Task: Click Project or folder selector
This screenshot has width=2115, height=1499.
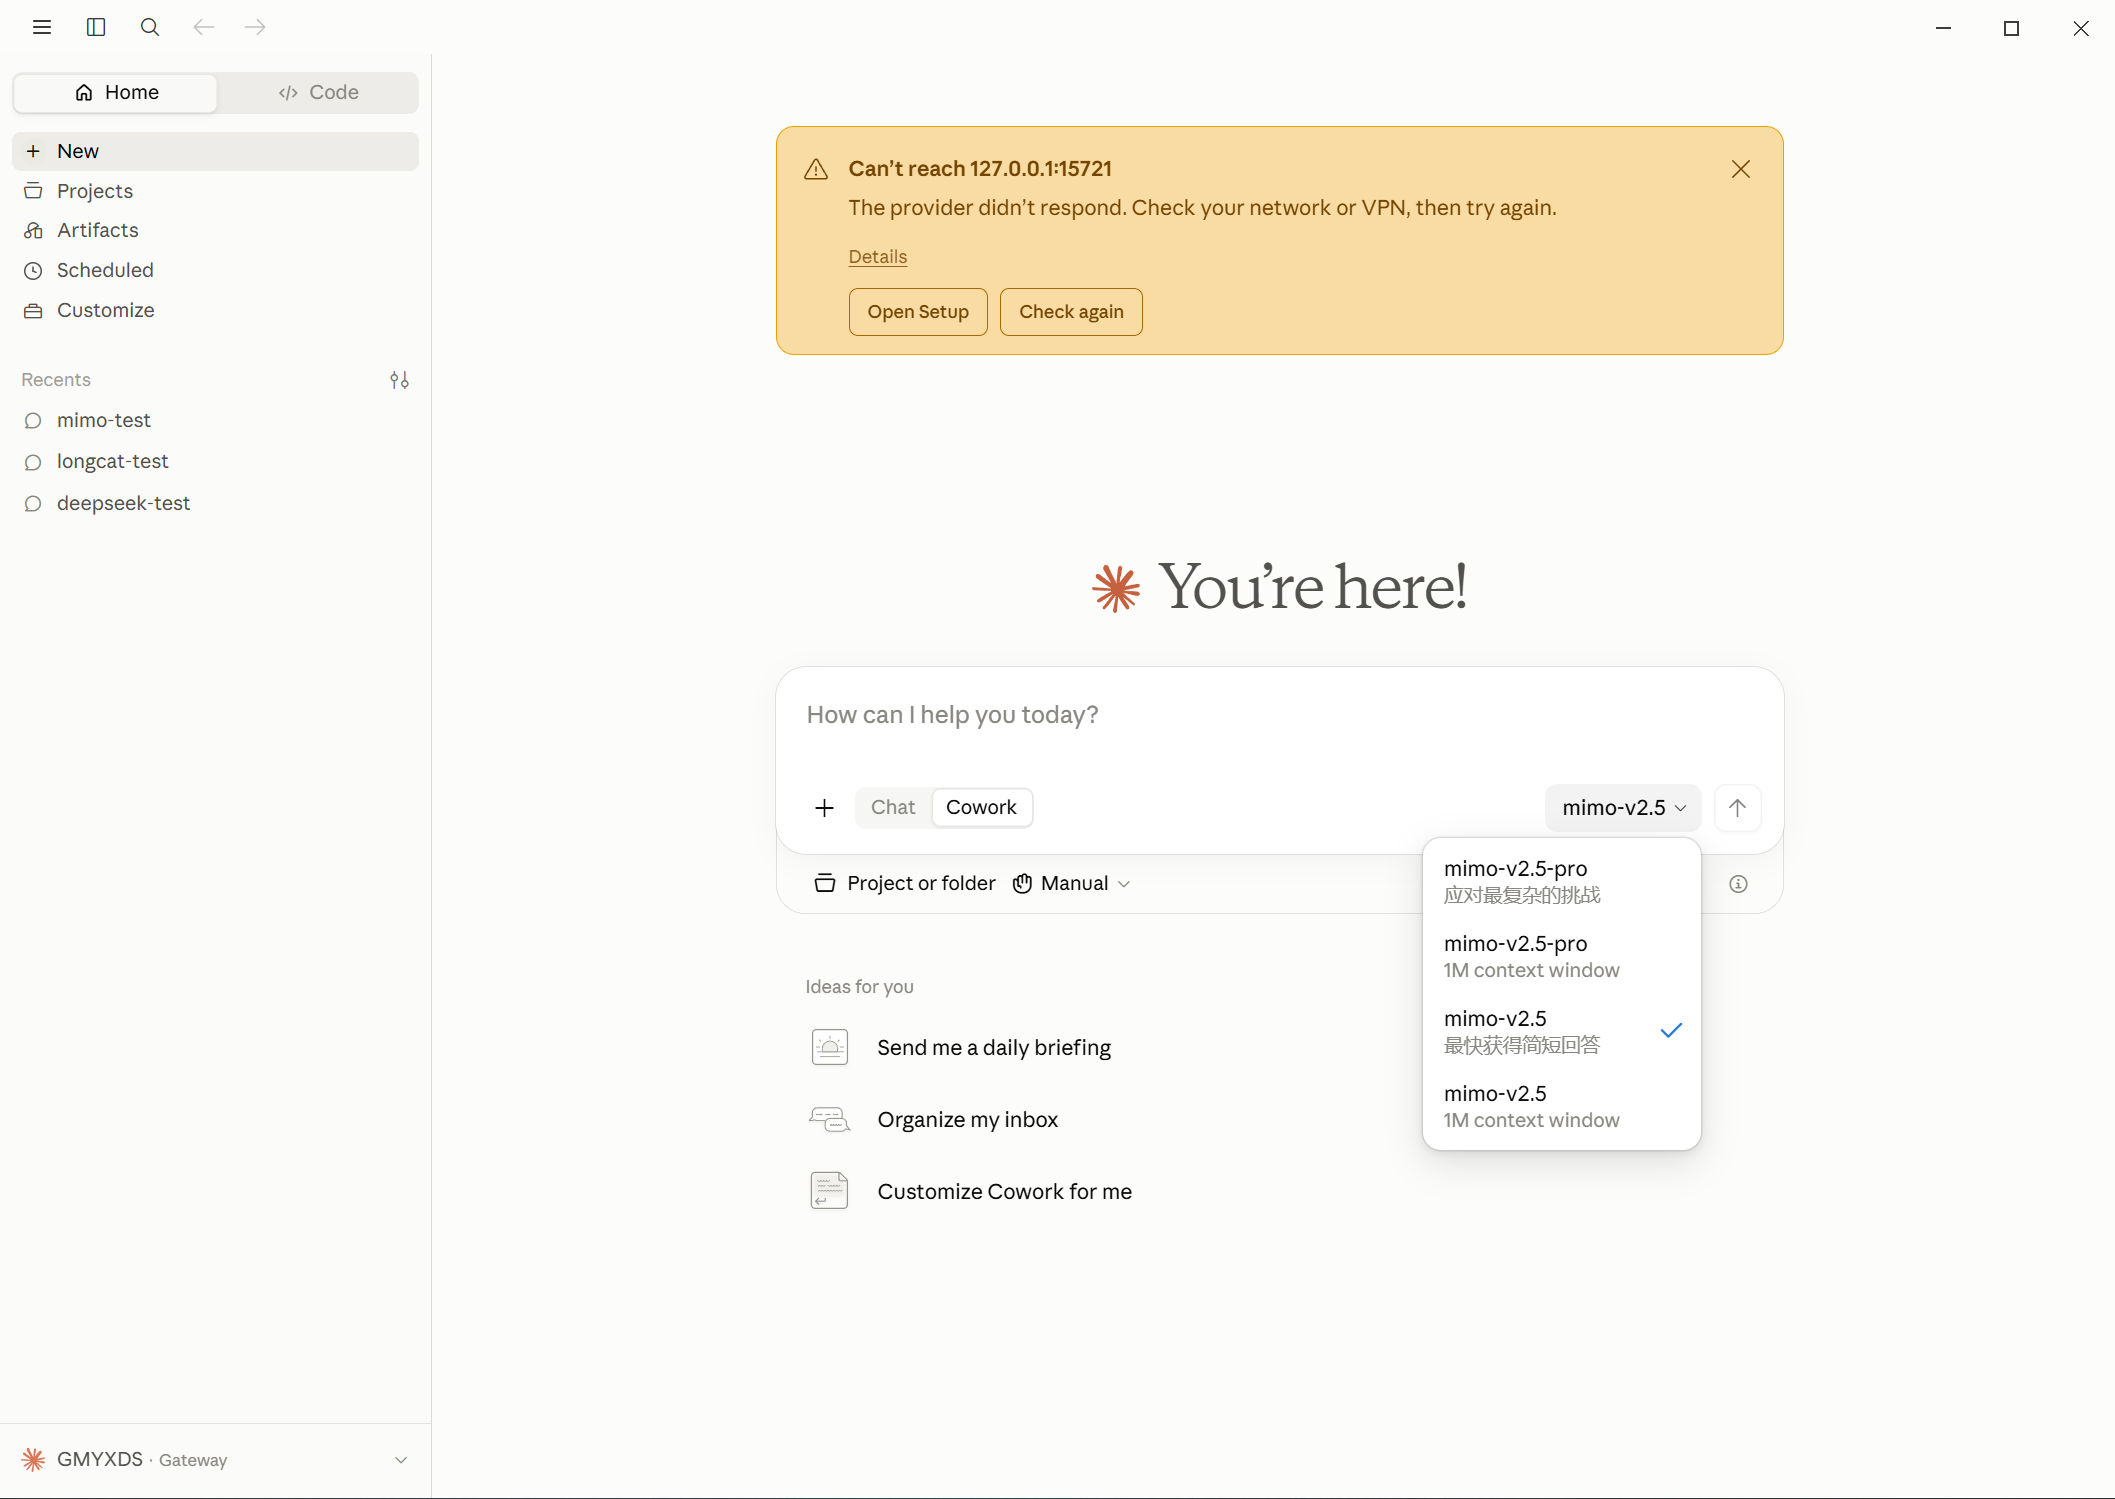Action: point(905,884)
